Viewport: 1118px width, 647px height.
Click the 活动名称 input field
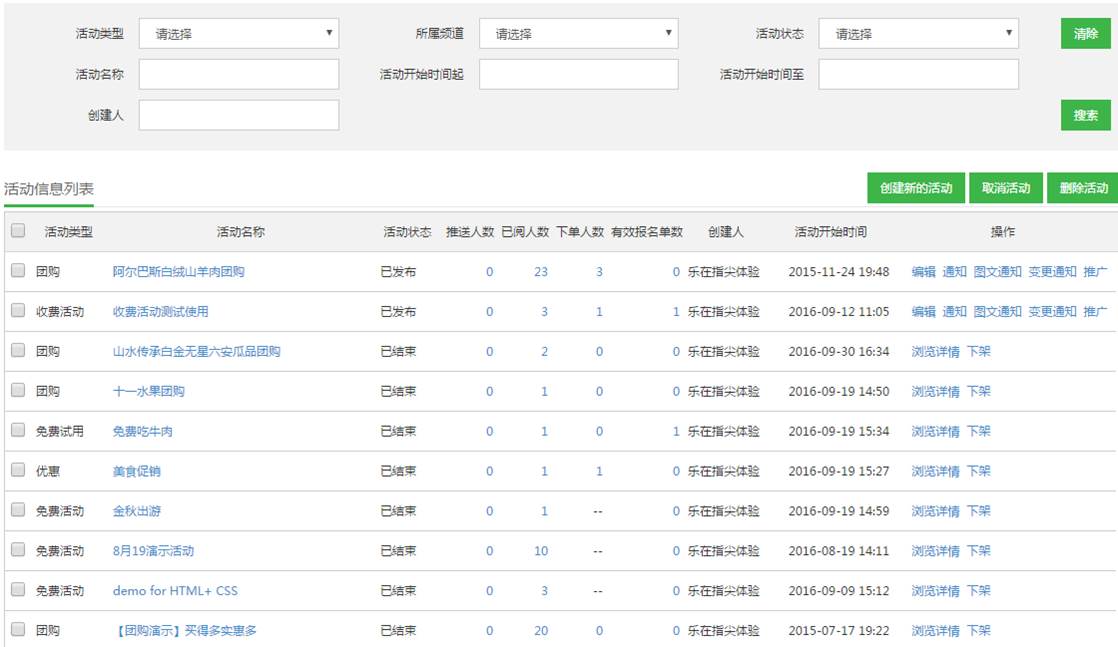coord(238,74)
